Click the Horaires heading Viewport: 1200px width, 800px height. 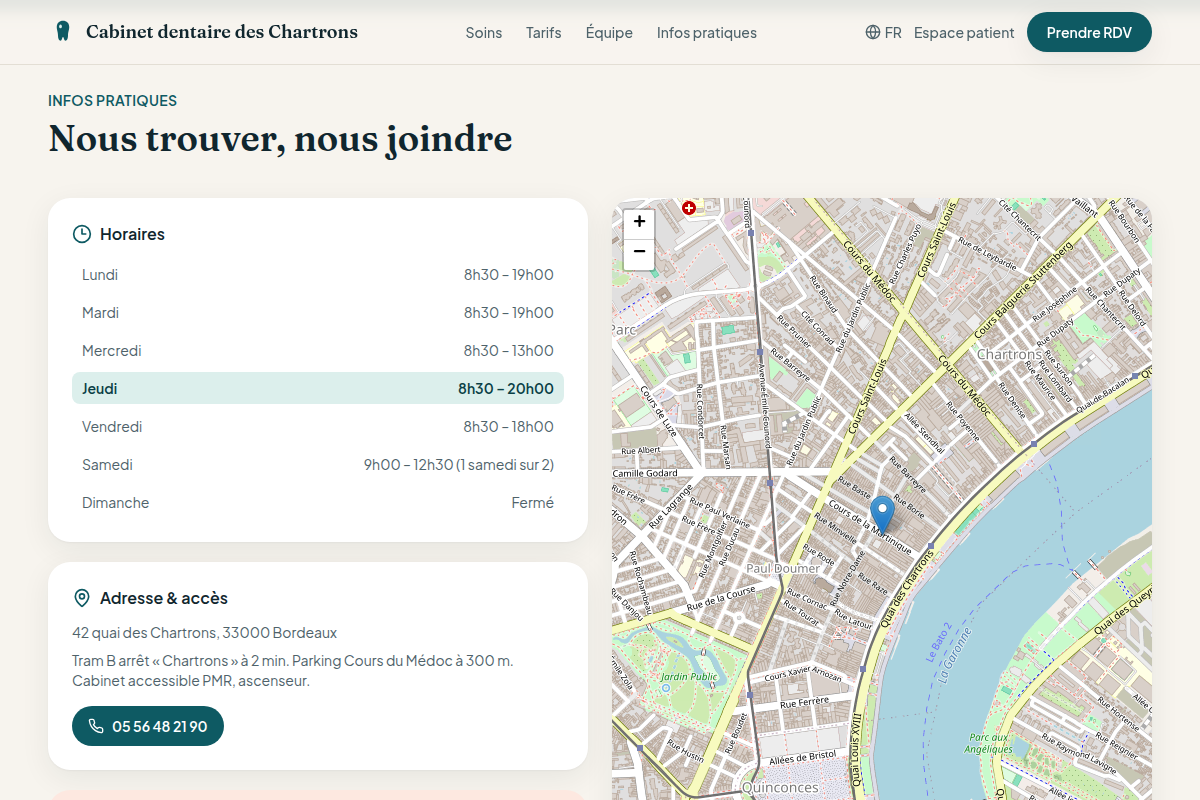click(x=132, y=234)
